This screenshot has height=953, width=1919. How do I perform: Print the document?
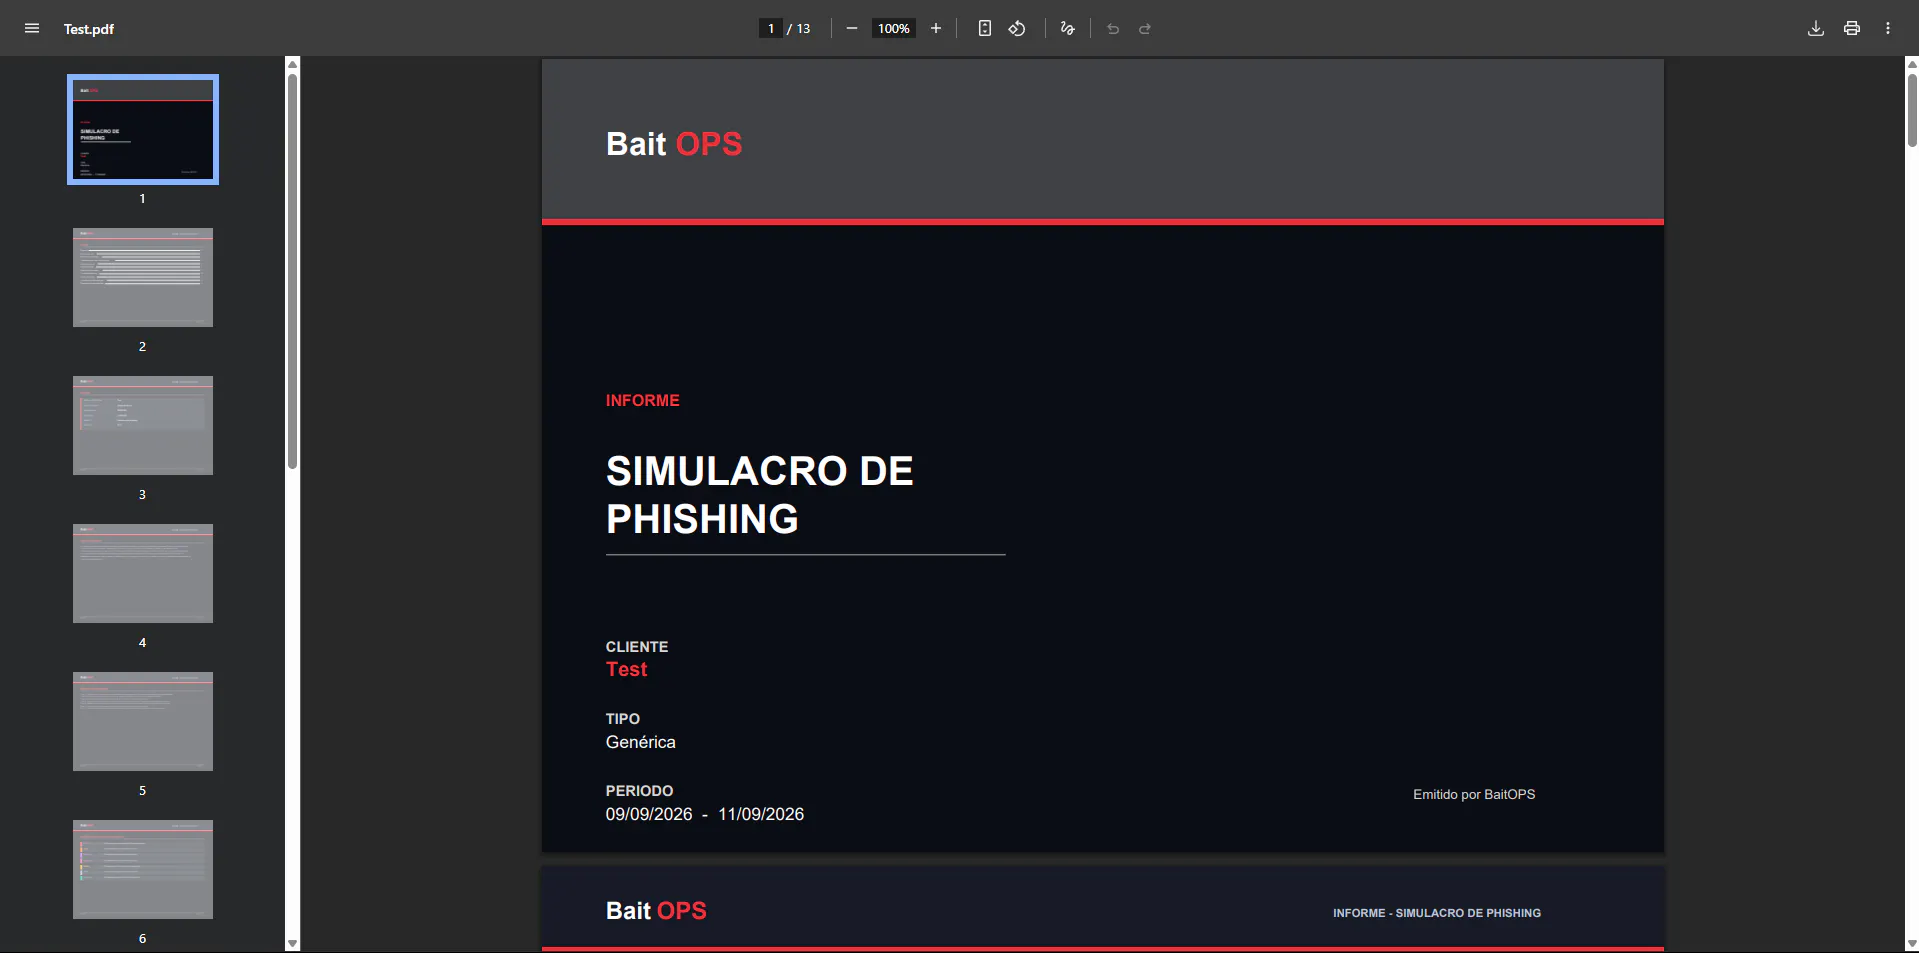pos(1852,28)
